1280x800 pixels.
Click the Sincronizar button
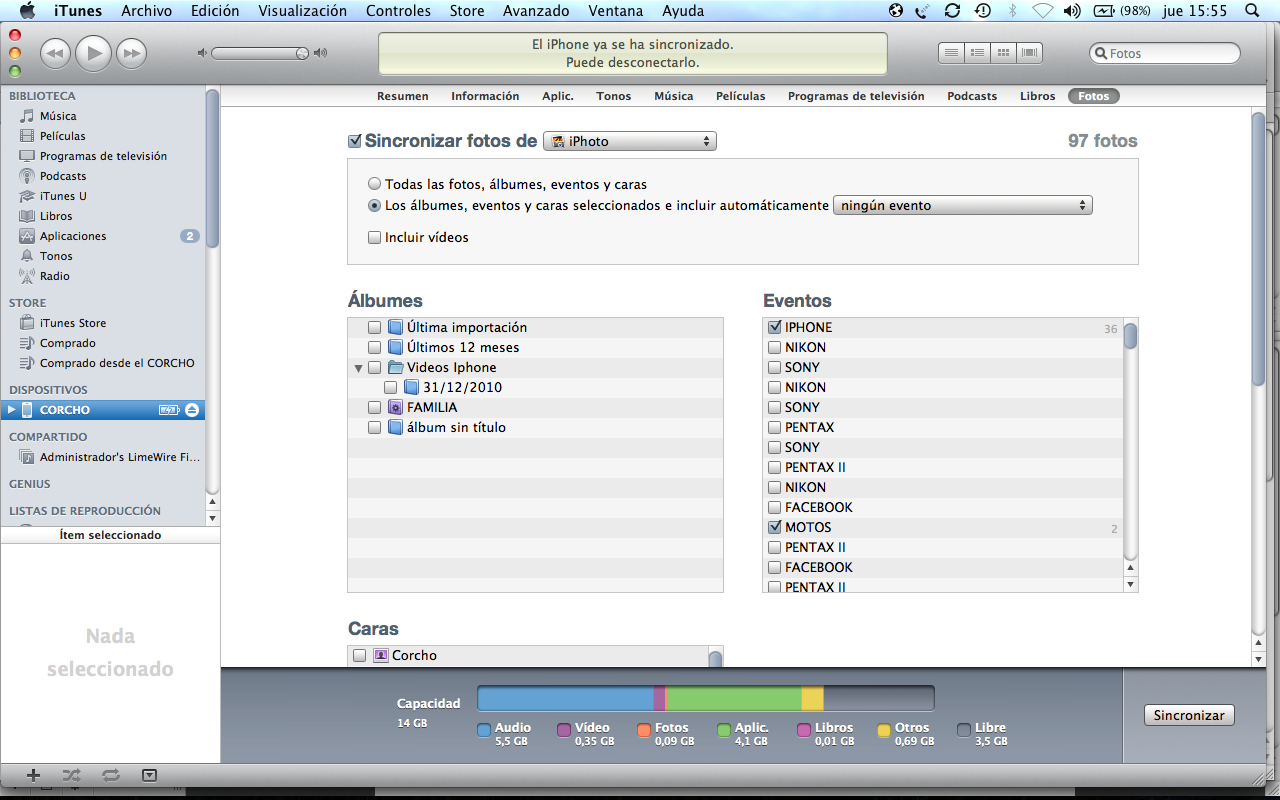coord(1189,715)
